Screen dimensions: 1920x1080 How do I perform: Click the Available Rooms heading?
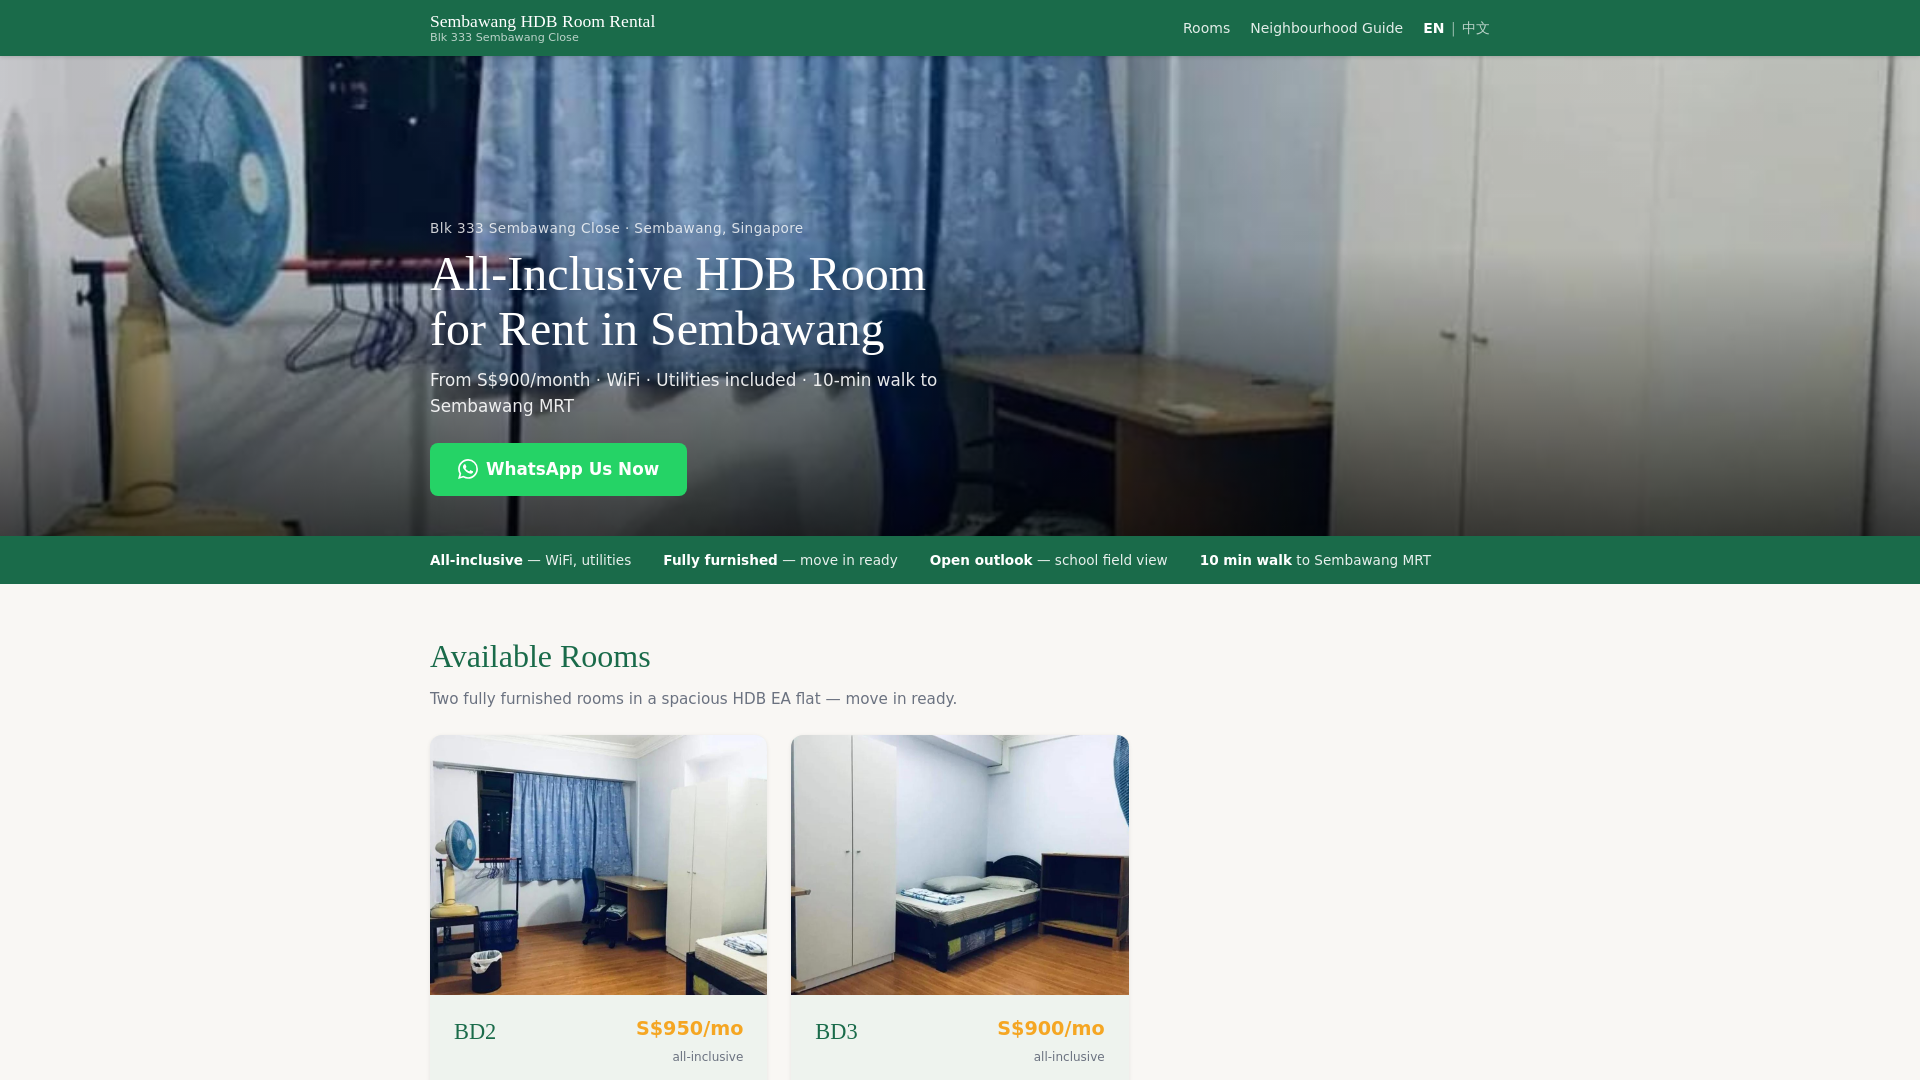coord(540,657)
